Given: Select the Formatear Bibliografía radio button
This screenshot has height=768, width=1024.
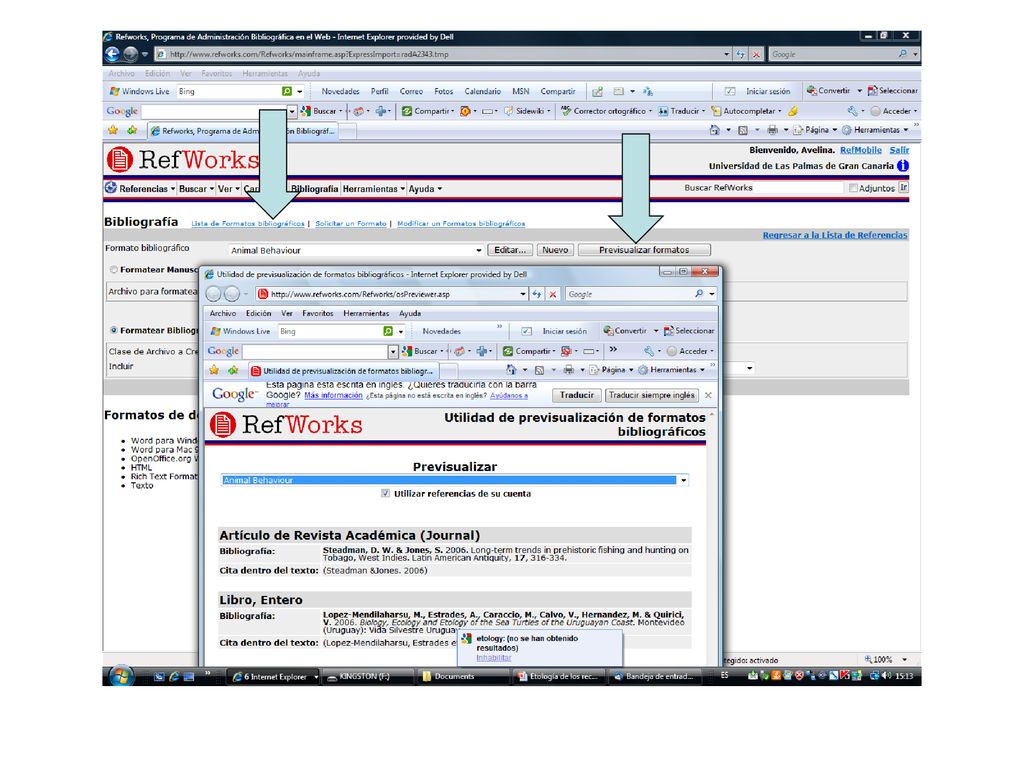Looking at the screenshot, I should click(x=114, y=330).
